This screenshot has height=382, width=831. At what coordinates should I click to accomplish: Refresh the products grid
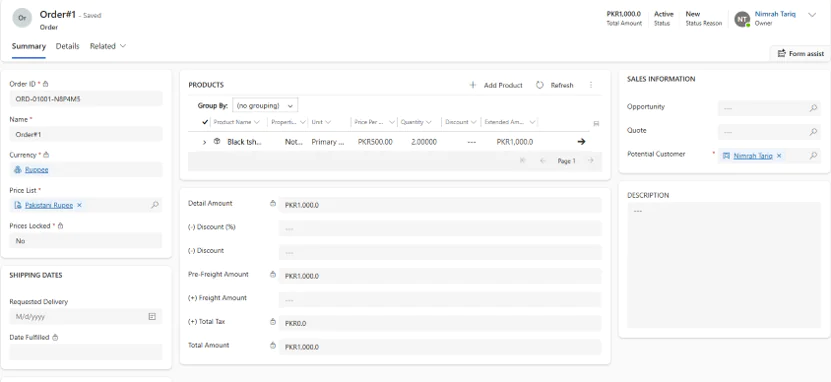(554, 85)
